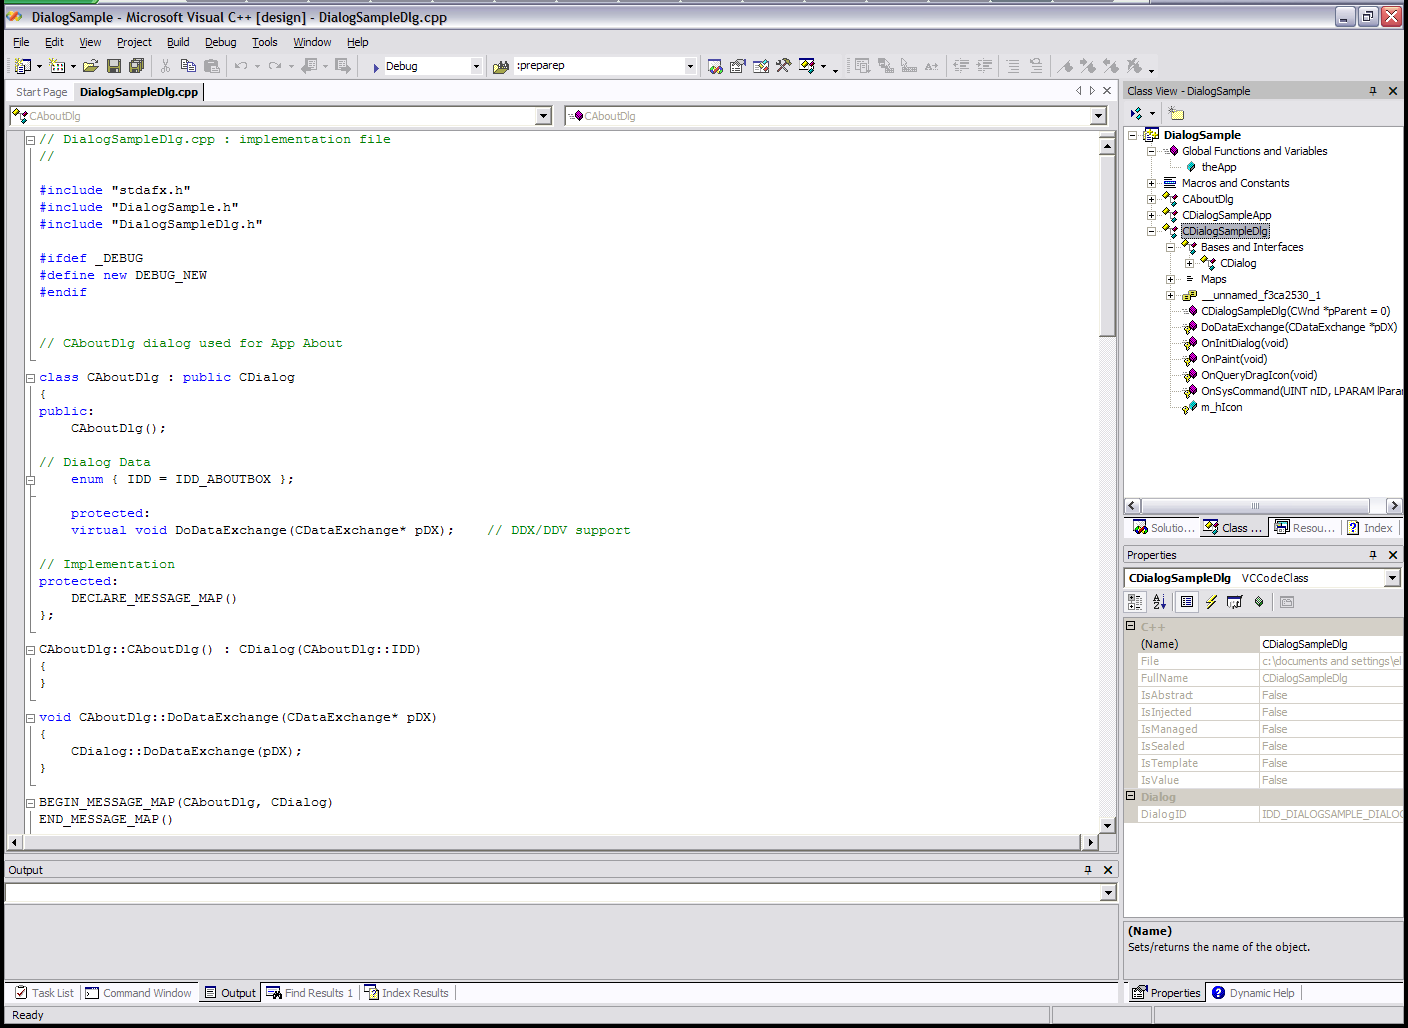Toggle auto-hide pin on Properties panel
The width and height of the screenshot is (1408, 1028).
click(x=1373, y=555)
